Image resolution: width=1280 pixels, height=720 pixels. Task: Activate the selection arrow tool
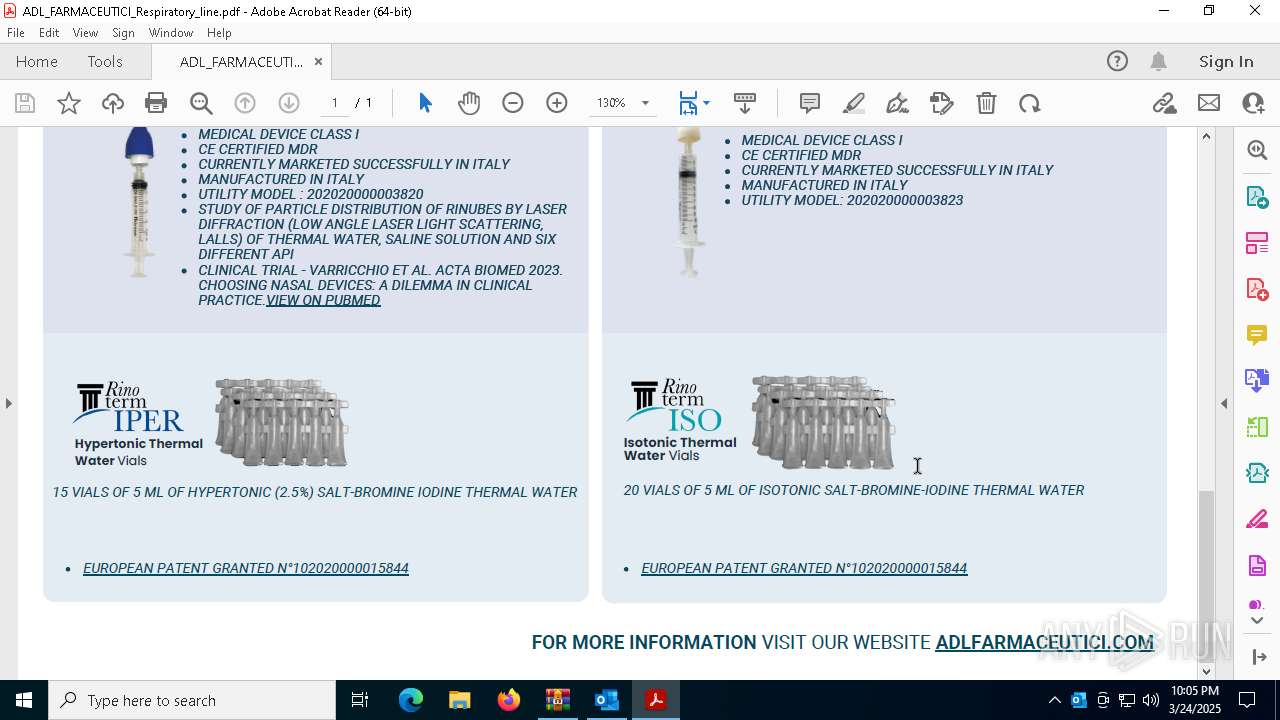pos(425,103)
